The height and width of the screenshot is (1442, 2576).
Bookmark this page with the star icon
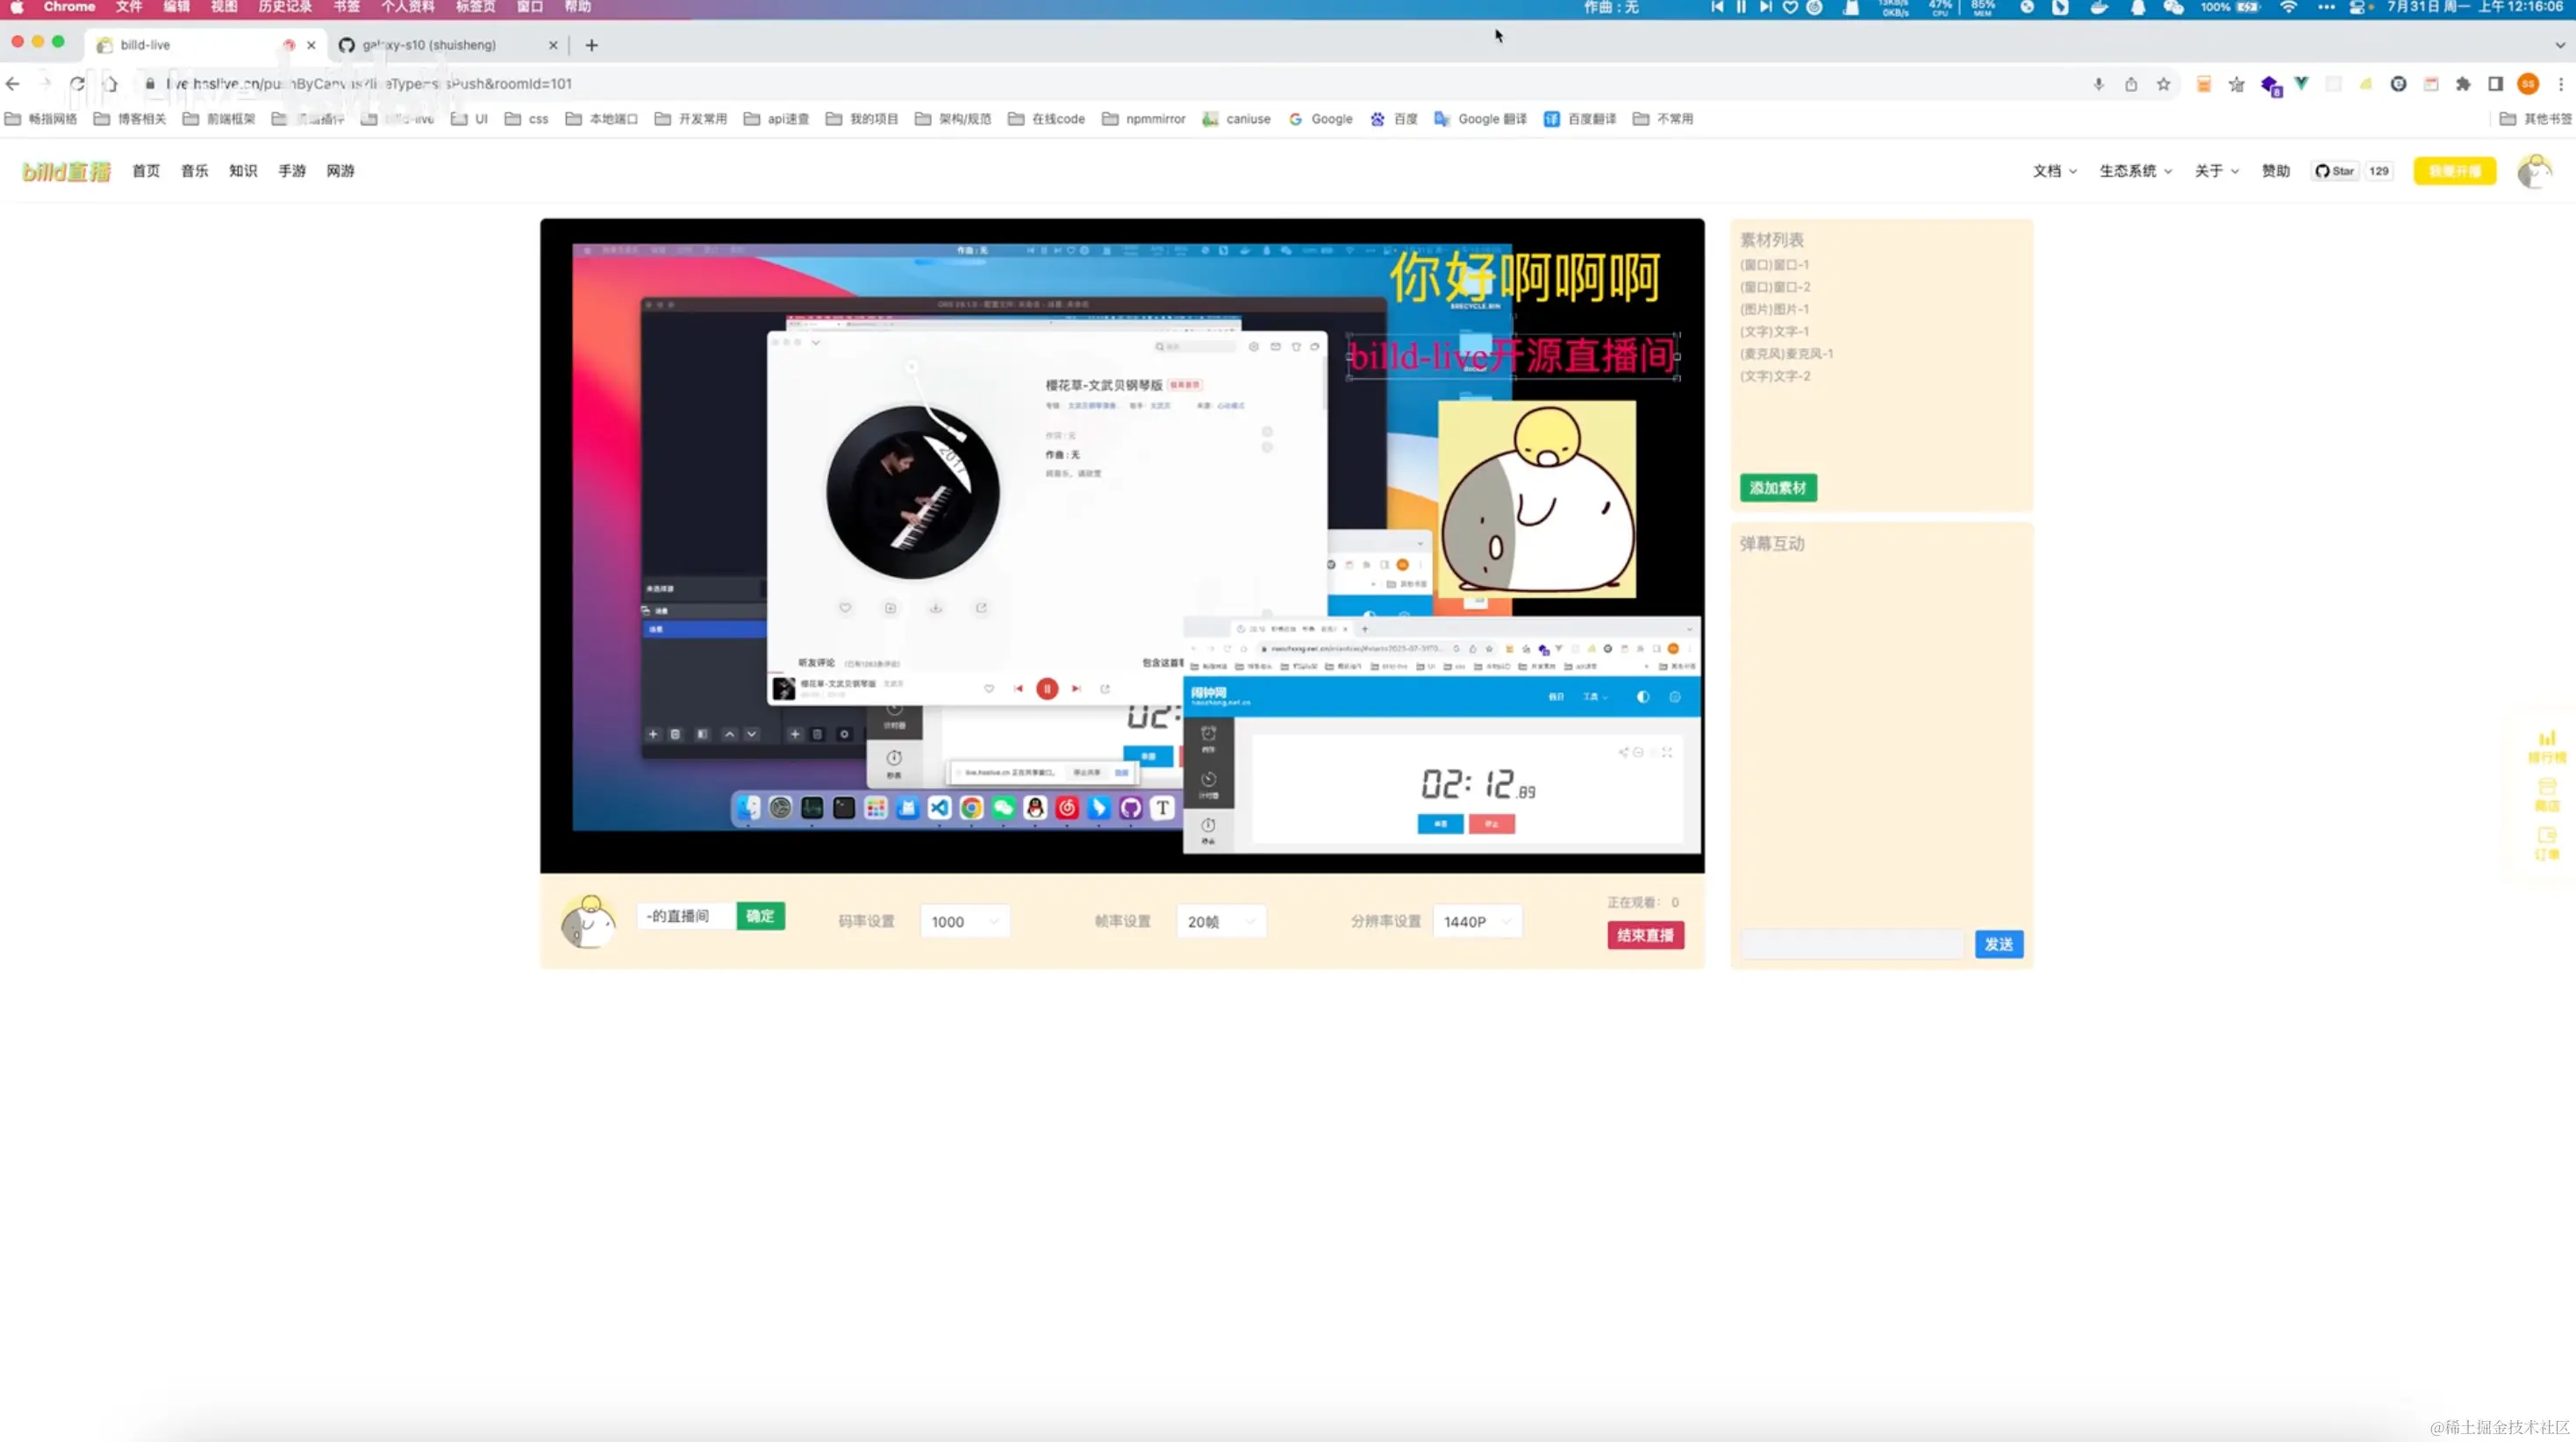point(2163,84)
